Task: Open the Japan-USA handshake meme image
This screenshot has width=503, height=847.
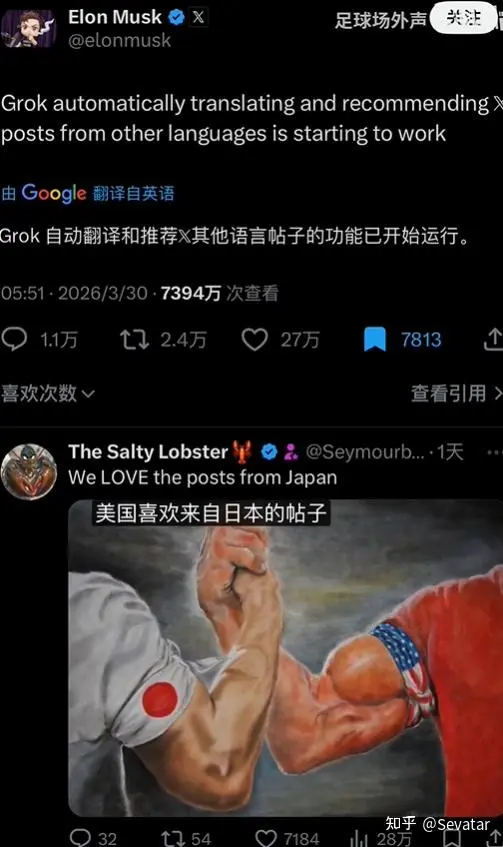Action: 285,657
